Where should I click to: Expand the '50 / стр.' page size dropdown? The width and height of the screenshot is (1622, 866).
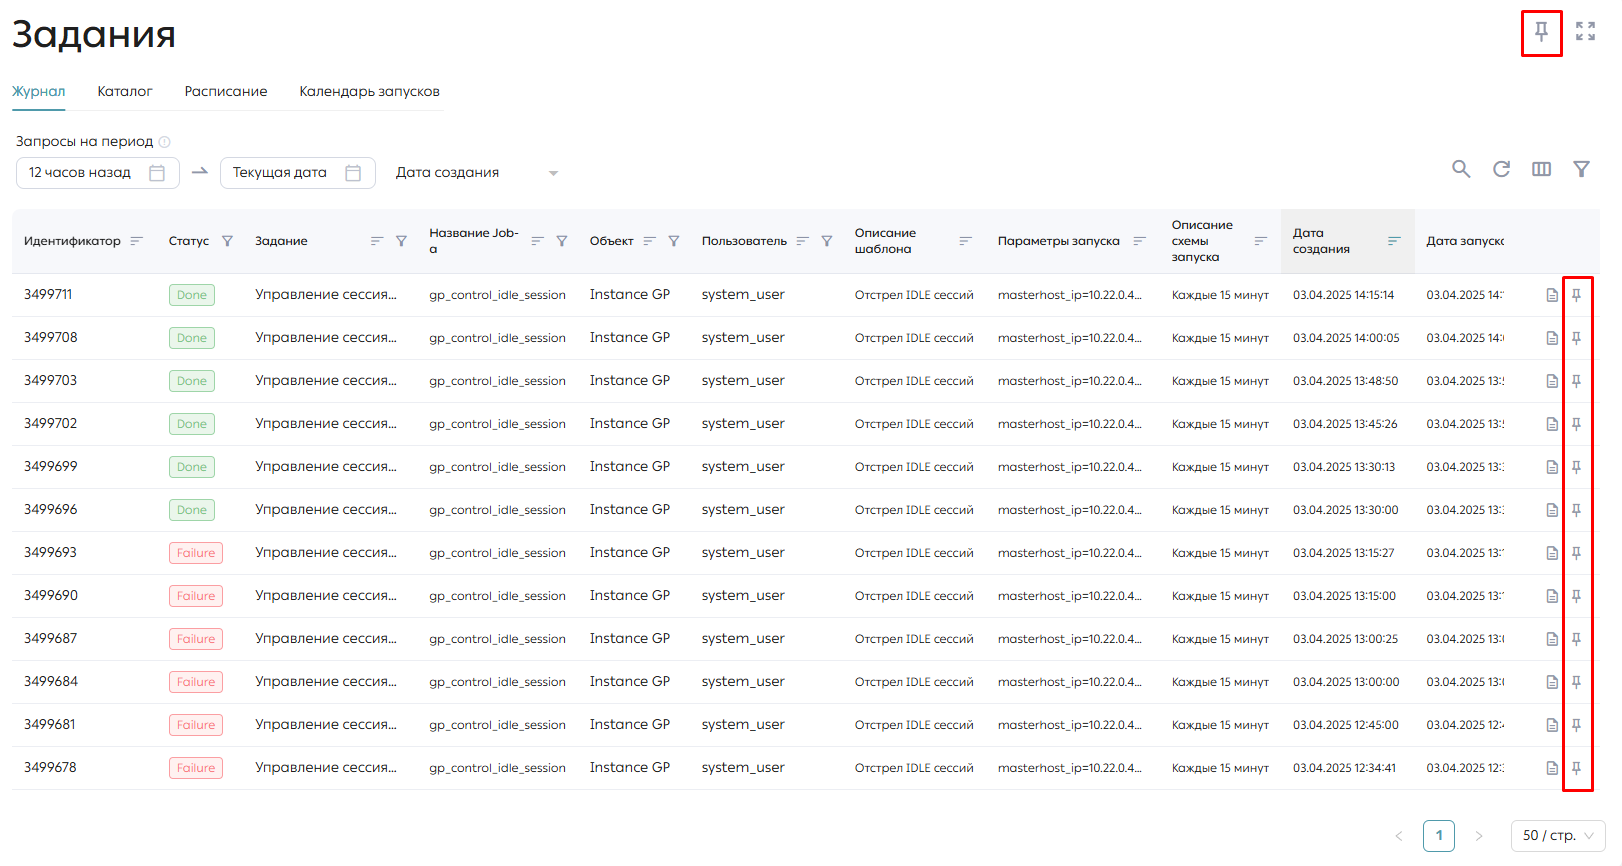click(1558, 836)
